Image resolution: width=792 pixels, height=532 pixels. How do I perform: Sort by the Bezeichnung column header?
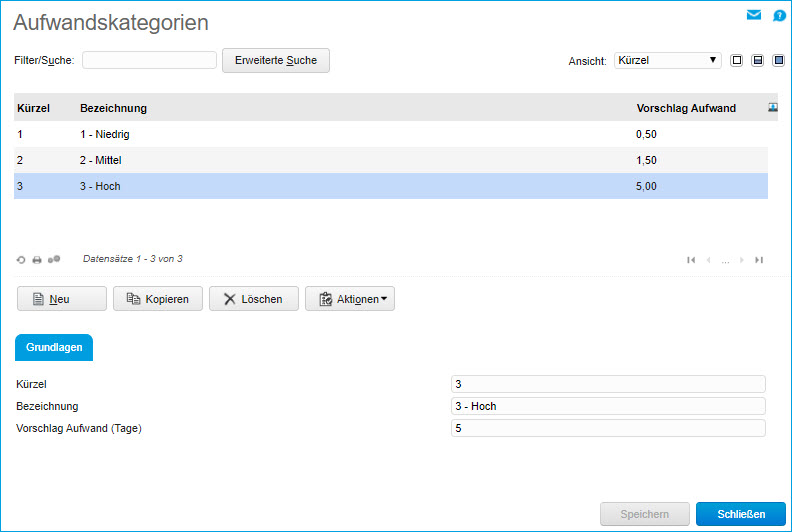tap(113, 108)
